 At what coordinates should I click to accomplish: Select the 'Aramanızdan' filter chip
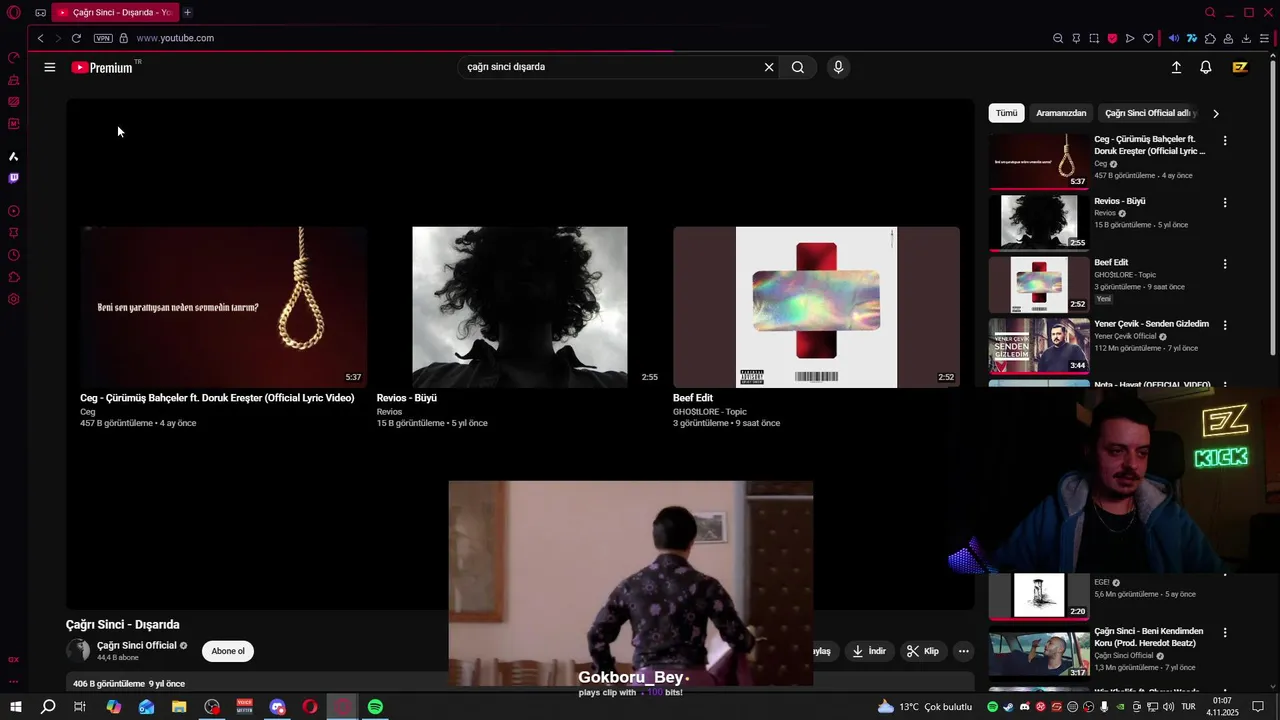(1061, 113)
